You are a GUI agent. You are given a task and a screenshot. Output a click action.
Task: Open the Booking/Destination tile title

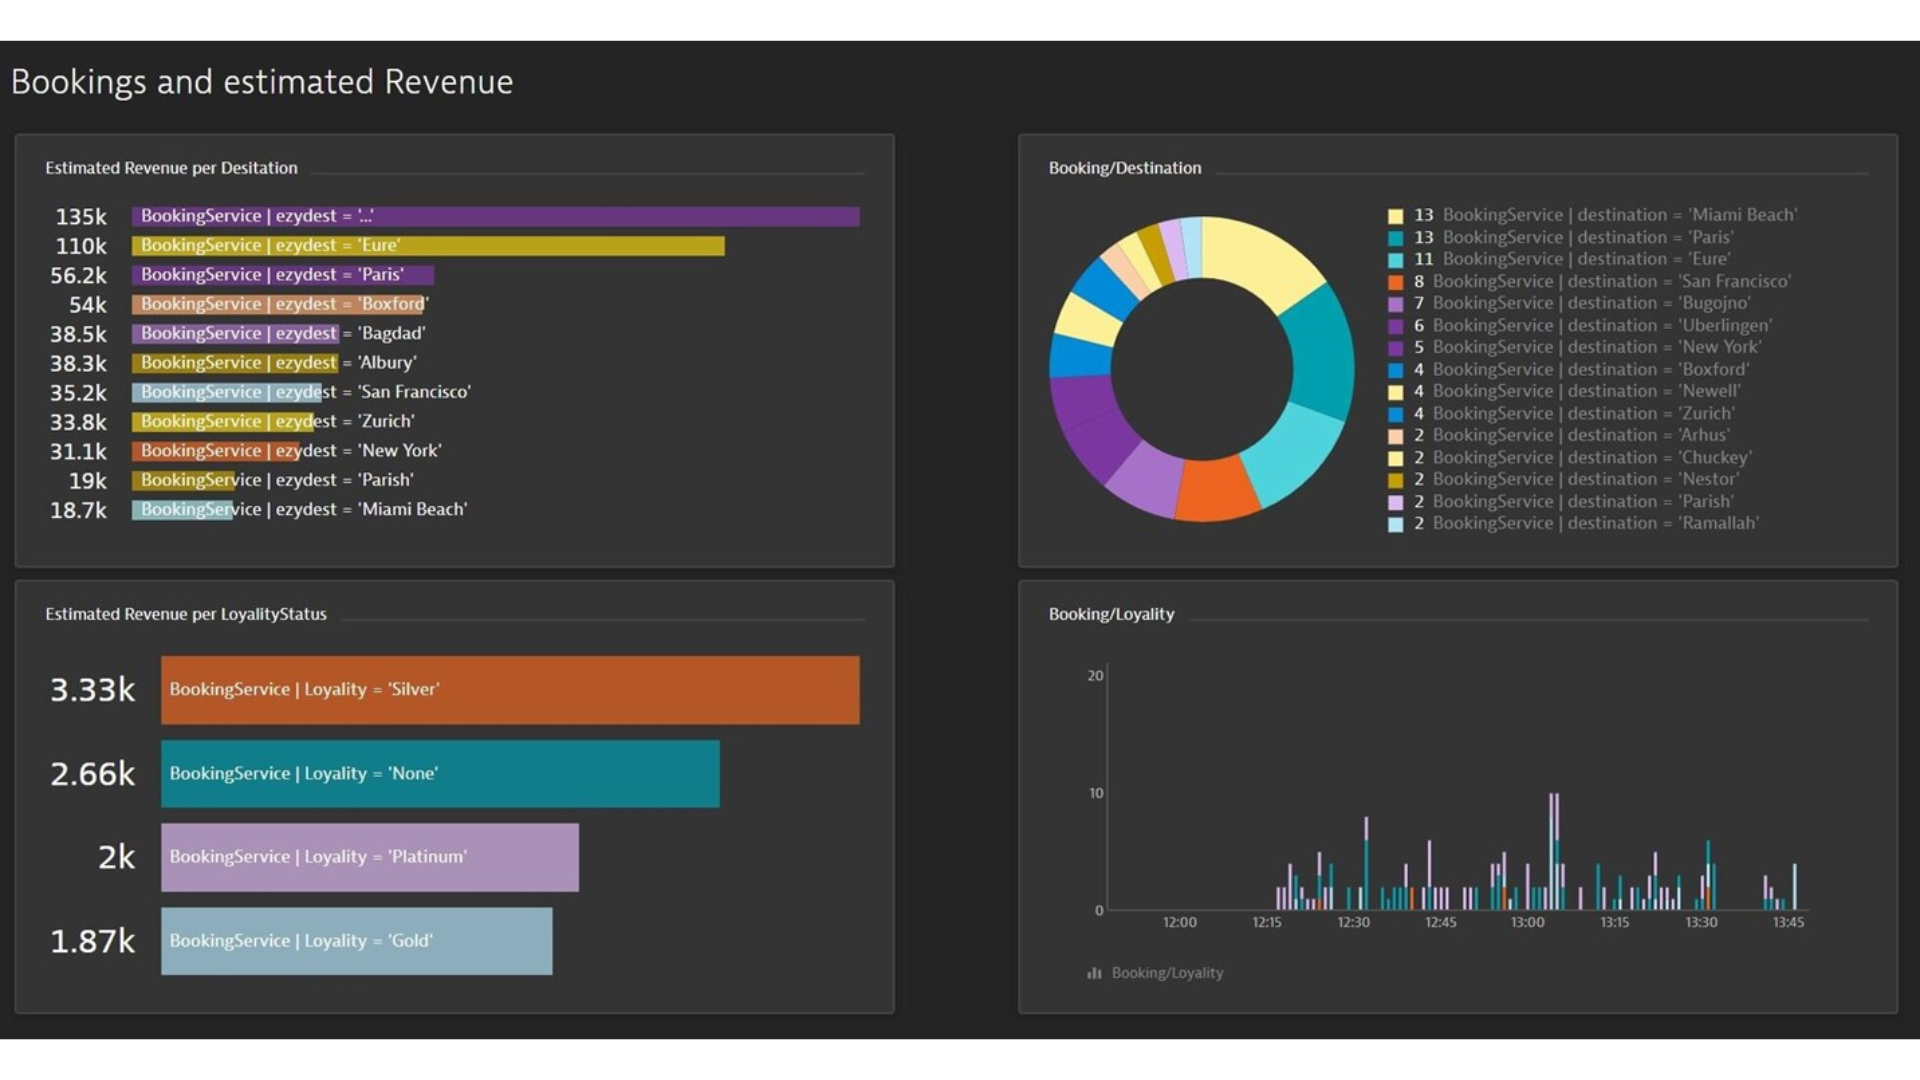tap(1125, 168)
